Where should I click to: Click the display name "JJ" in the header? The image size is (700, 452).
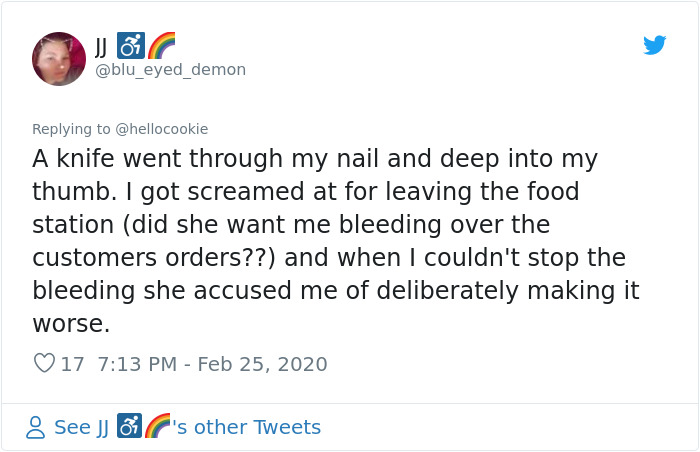[x=102, y=46]
